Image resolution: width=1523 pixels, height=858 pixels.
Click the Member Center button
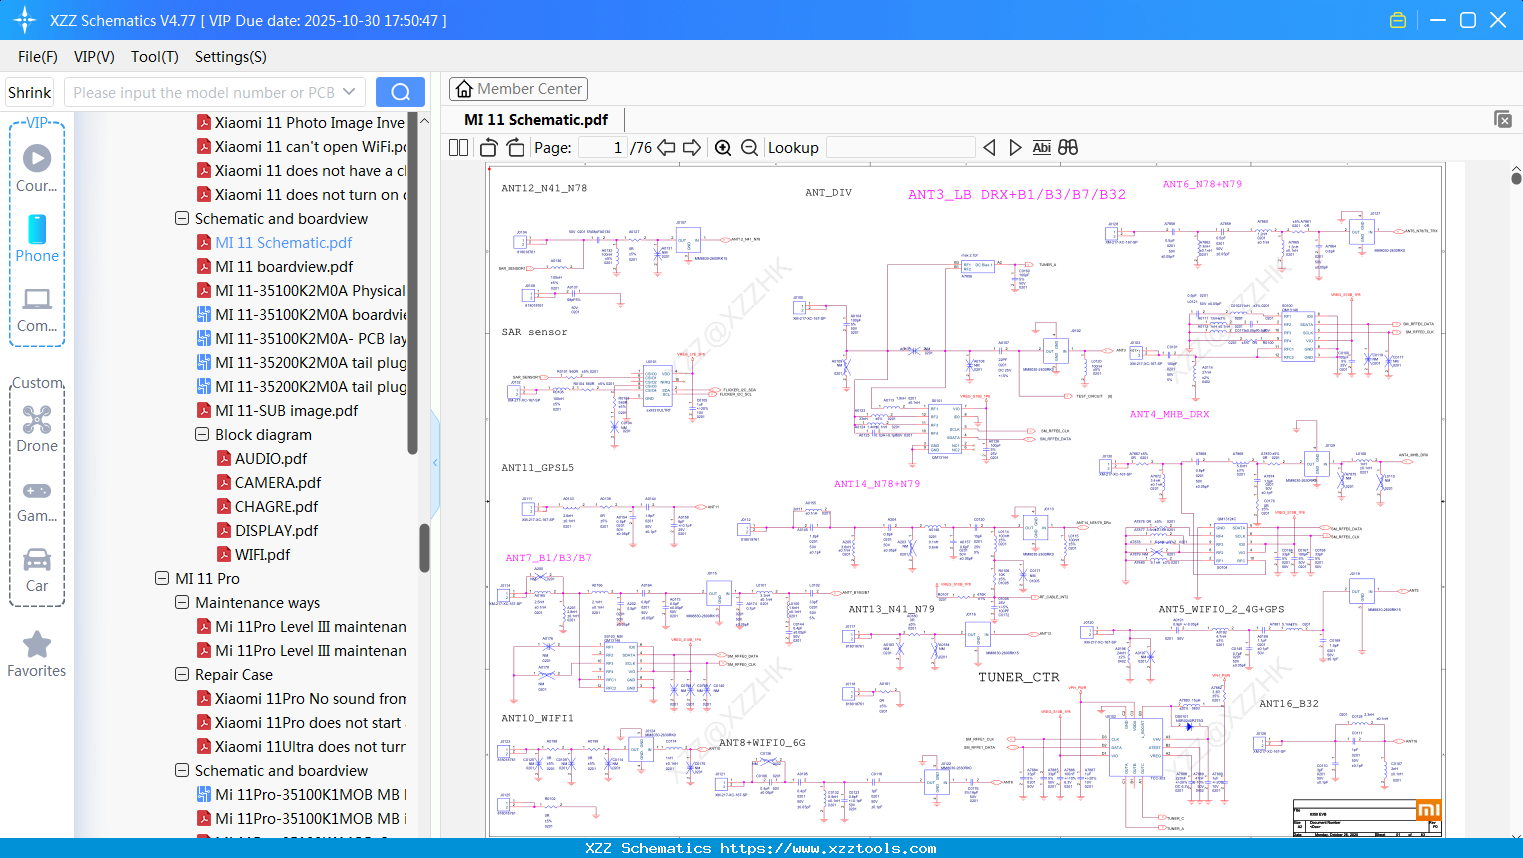pos(518,89)
